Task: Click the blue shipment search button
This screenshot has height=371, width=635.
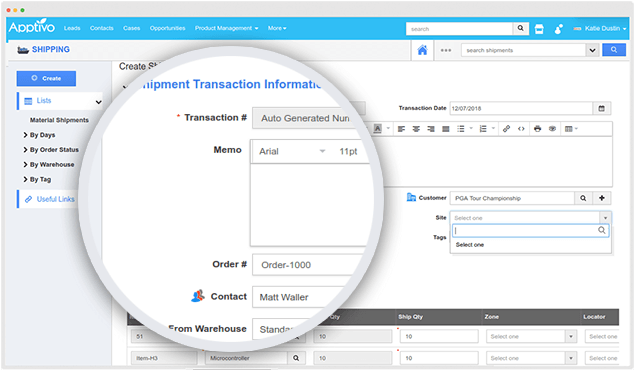Action: pos(614,50)
